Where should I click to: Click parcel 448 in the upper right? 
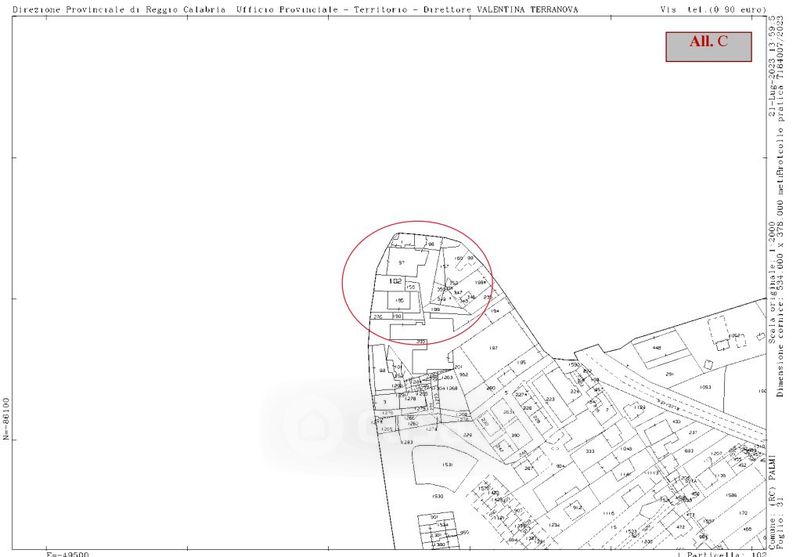click(657, 348)
